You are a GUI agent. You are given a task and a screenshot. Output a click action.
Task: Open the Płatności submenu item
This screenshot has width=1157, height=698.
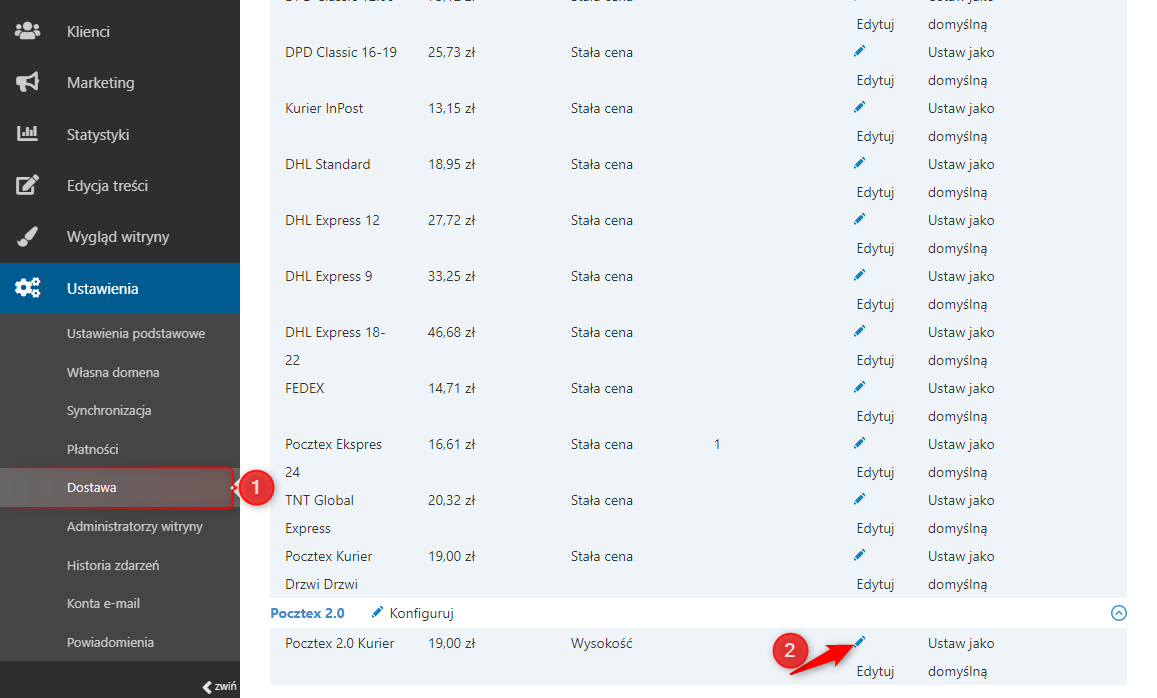click(92, 449)
